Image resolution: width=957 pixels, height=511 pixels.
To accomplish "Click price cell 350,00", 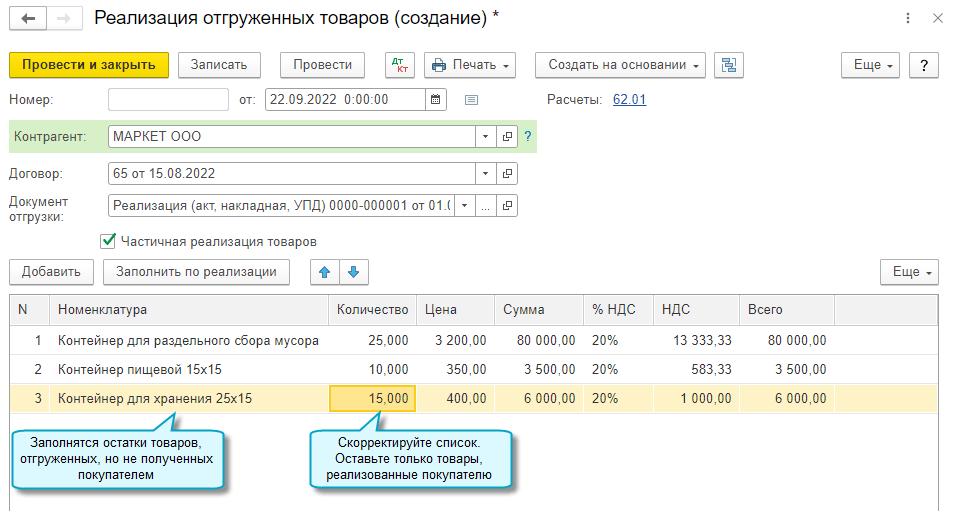I will [x=455, y=369].
